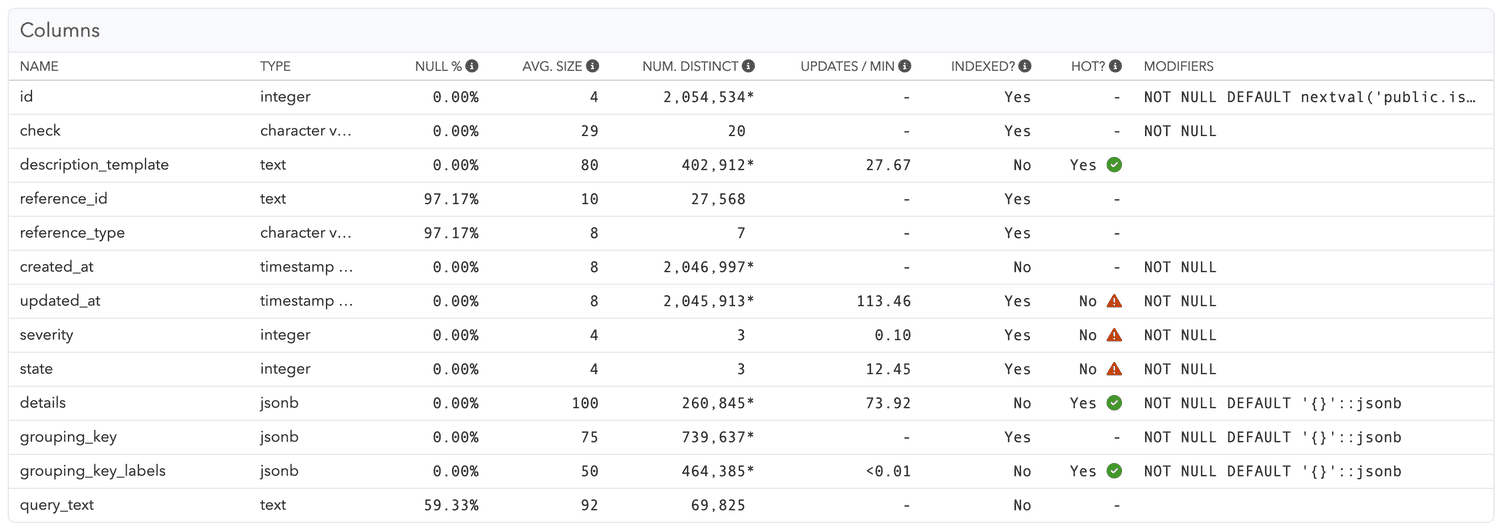This screenshot has height=529, width=1500.
Task: Click the NAME column header
Action: click(39, 66)
